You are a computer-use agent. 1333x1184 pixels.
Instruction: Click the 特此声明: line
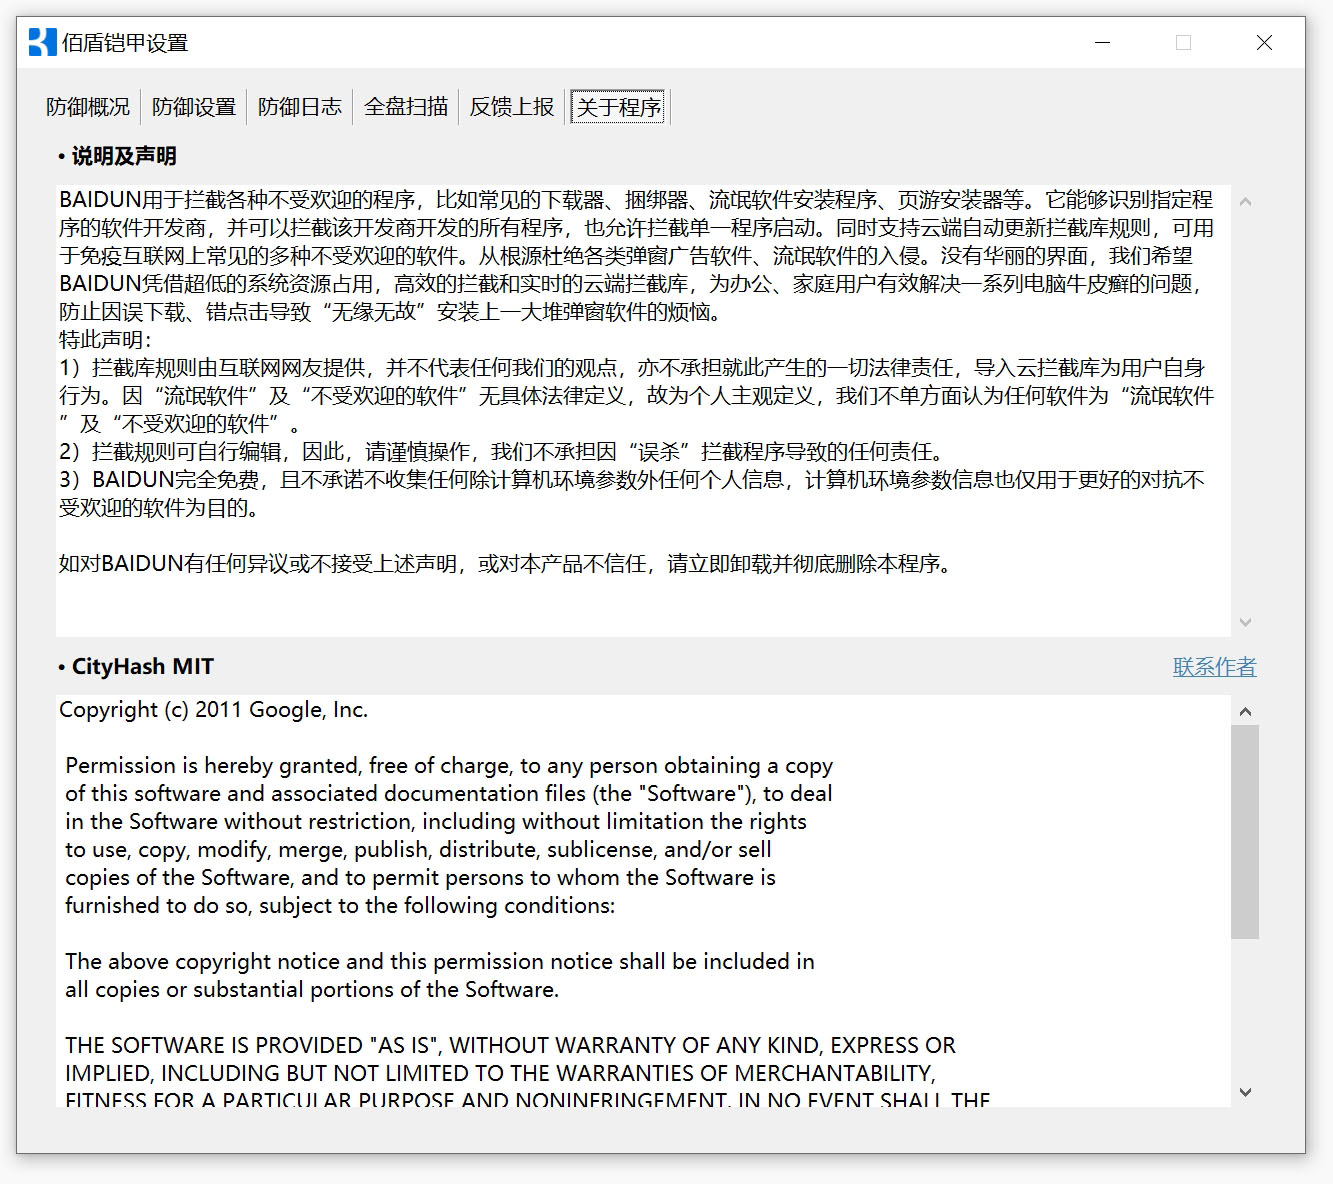[x=105, y=340]
